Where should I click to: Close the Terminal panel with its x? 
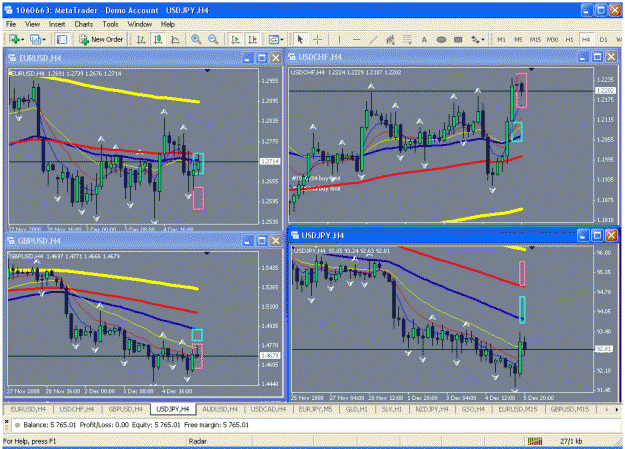[6, 422]
